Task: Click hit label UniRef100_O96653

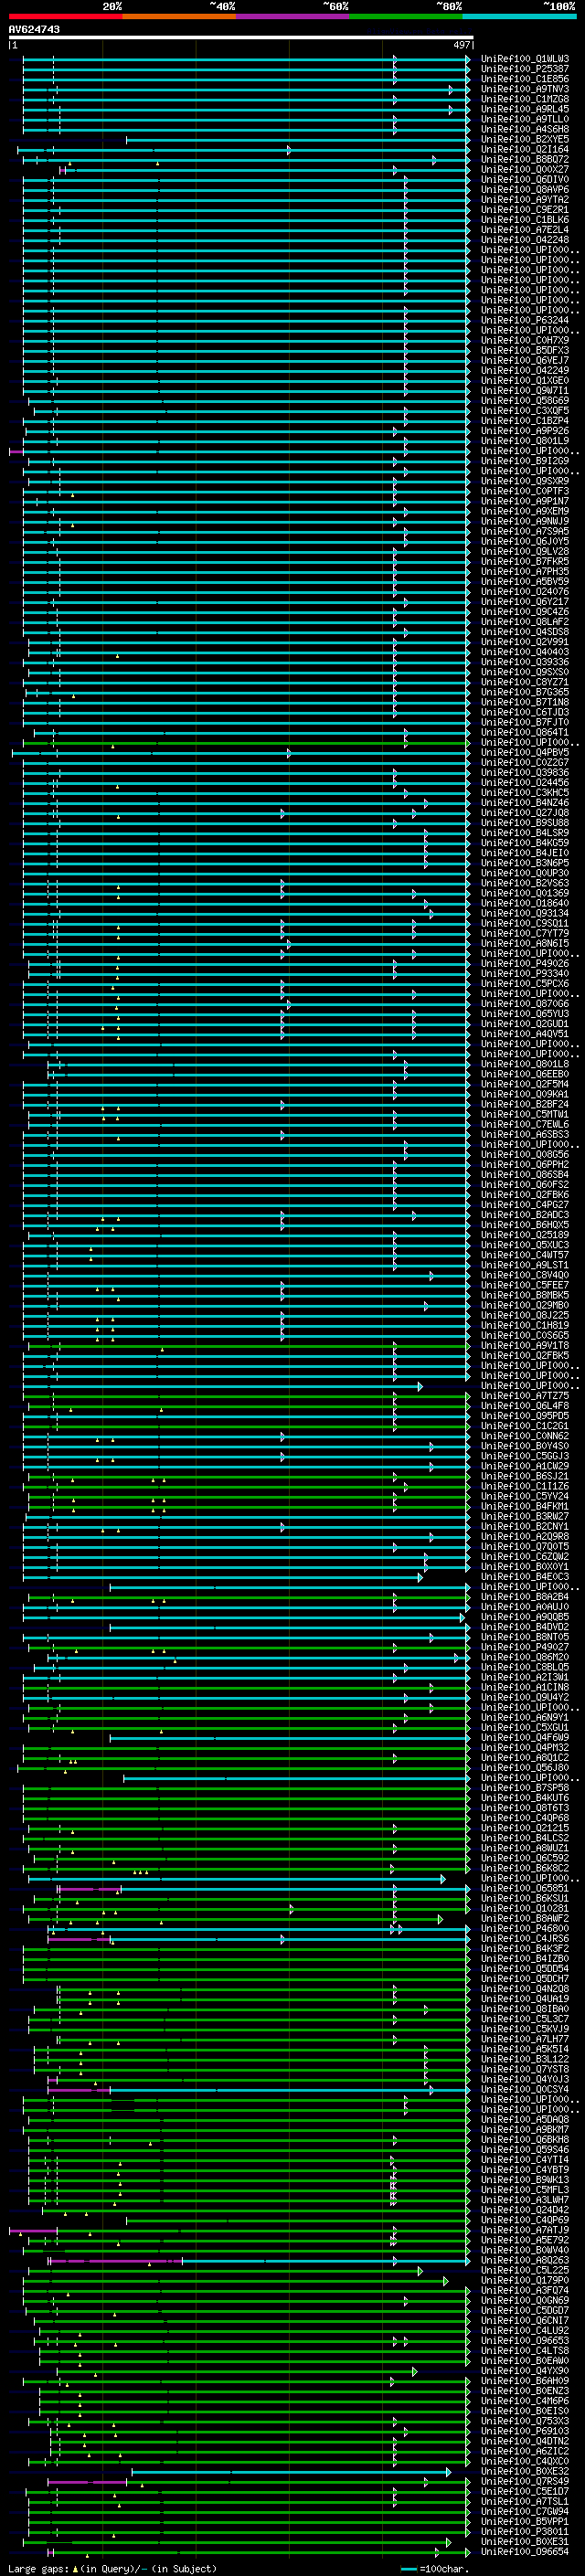Action: point(525,2340)
